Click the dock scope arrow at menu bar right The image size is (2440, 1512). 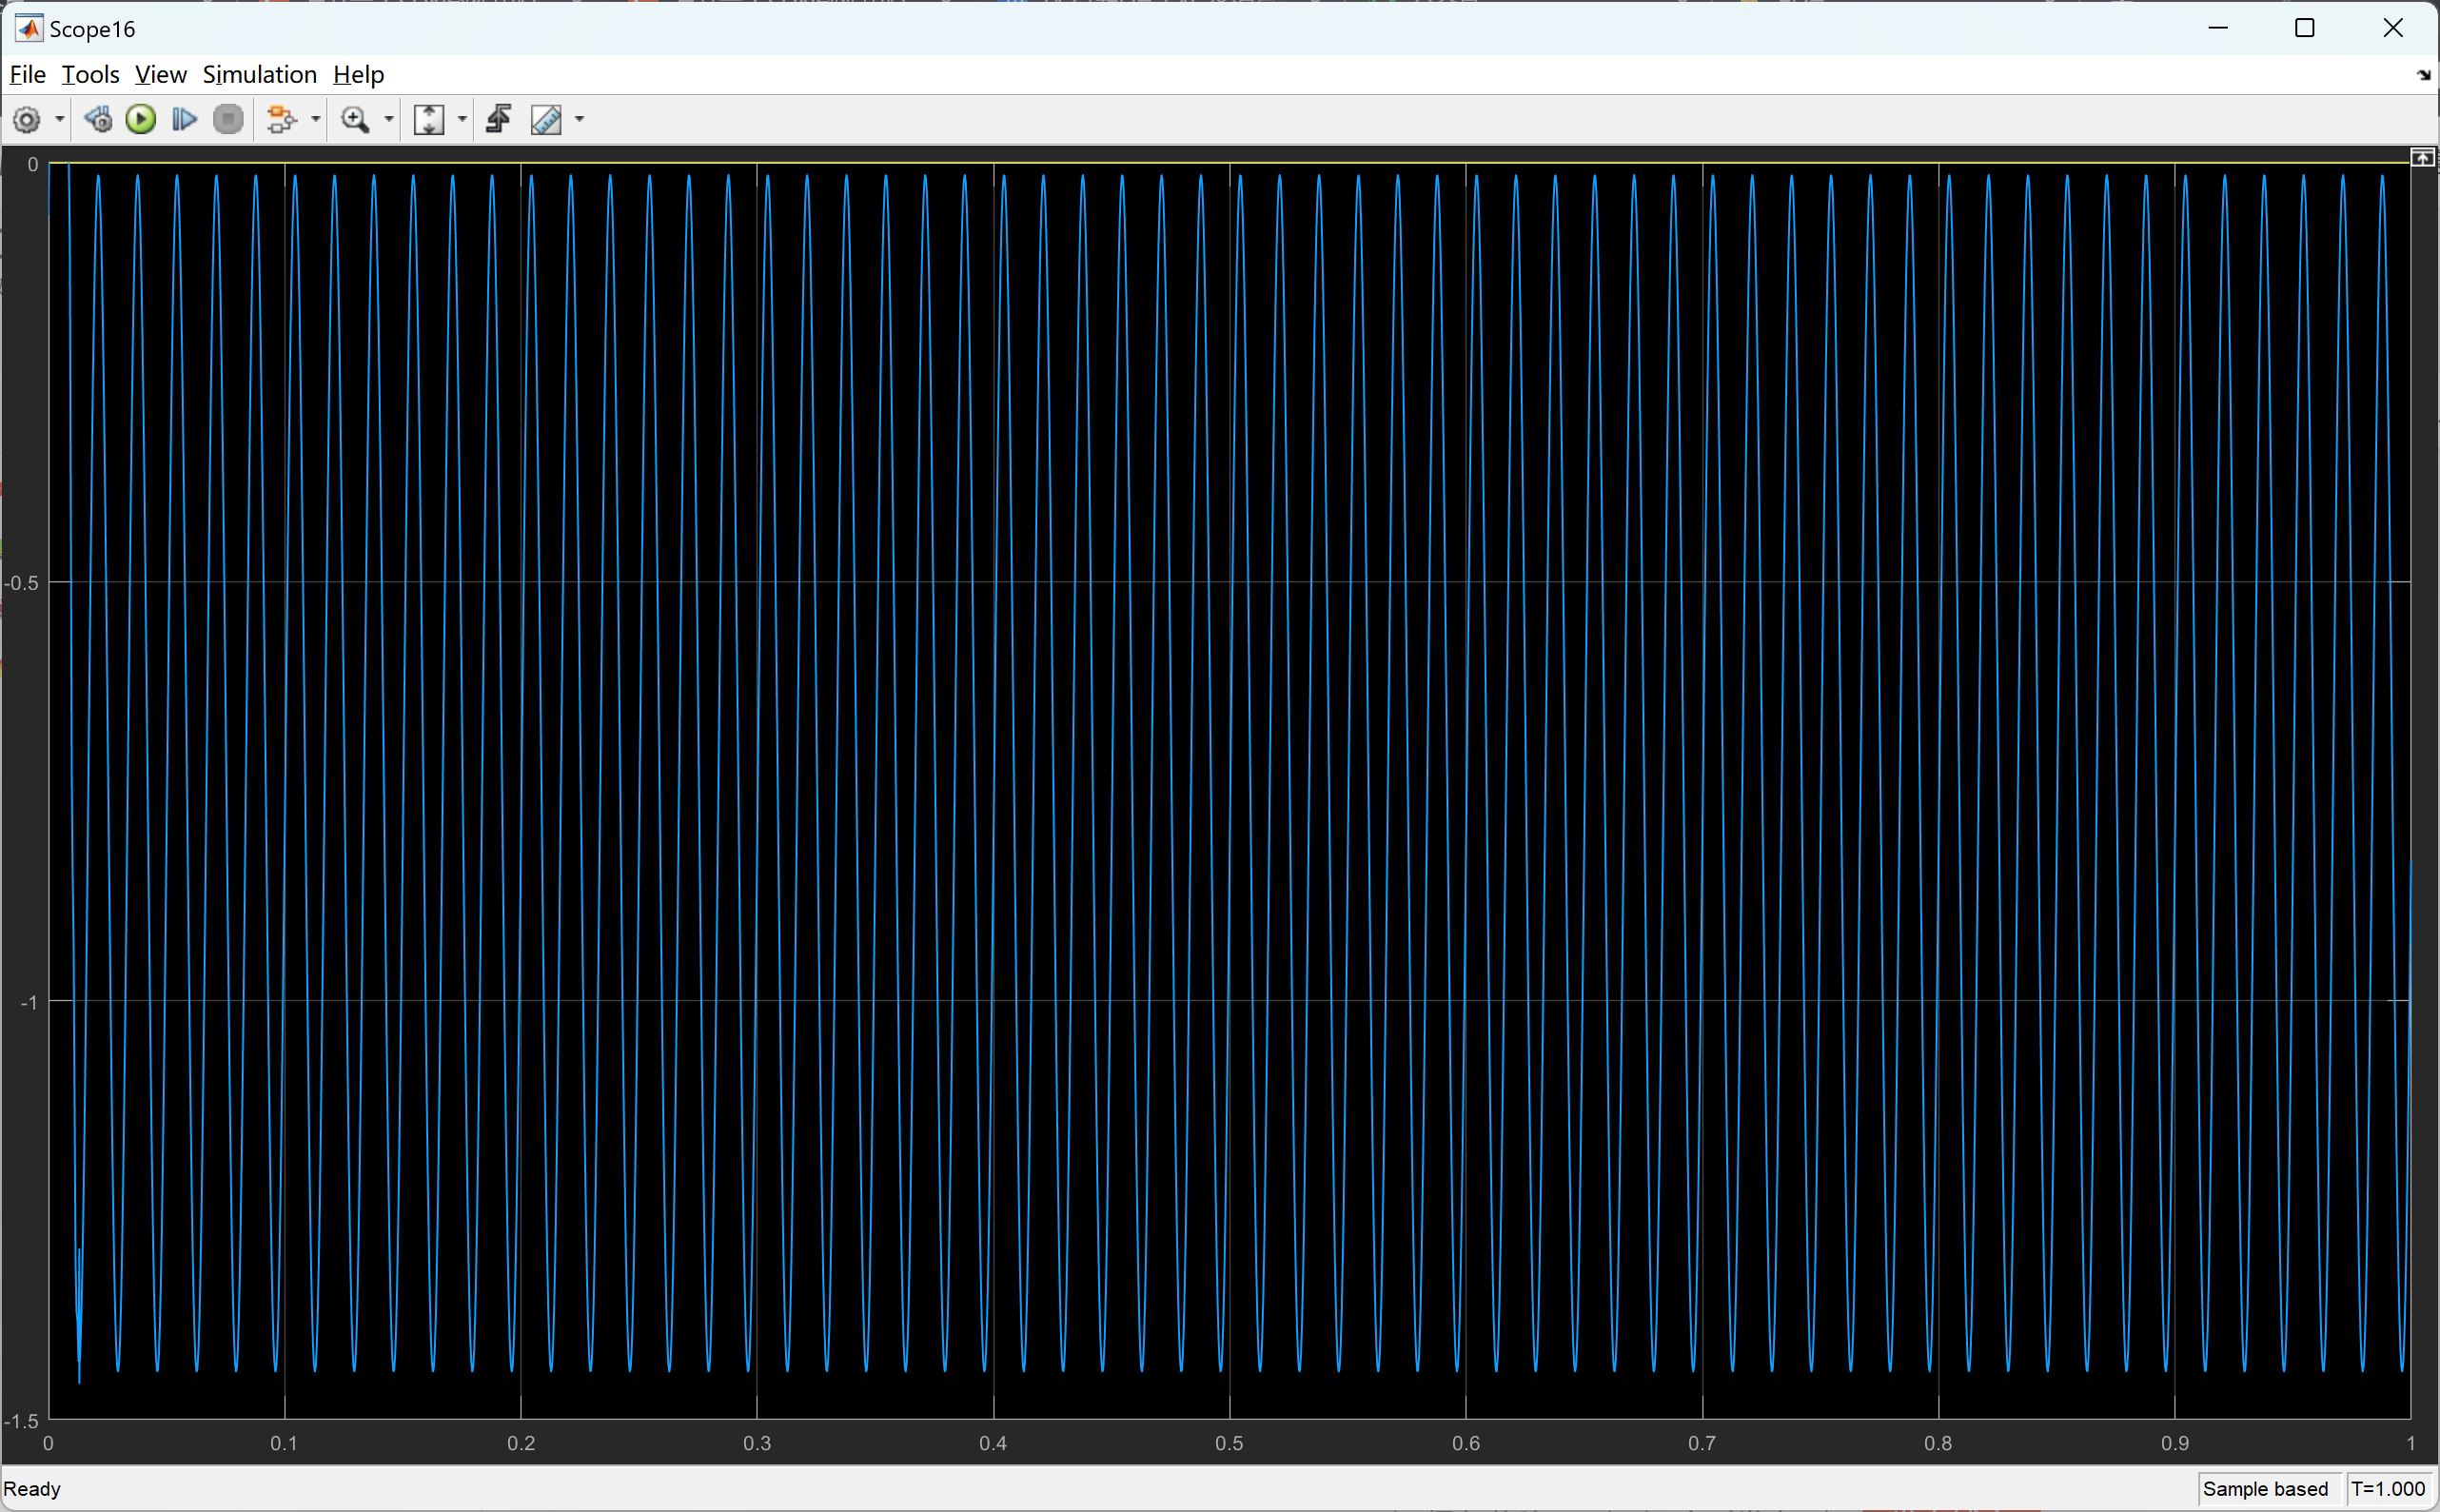pyautogui.click(x=2423, y=75)
